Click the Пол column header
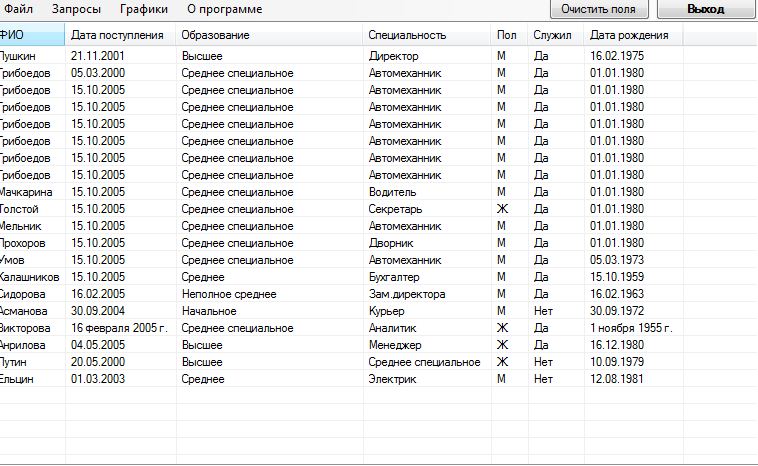 click(x=510, y=35)
